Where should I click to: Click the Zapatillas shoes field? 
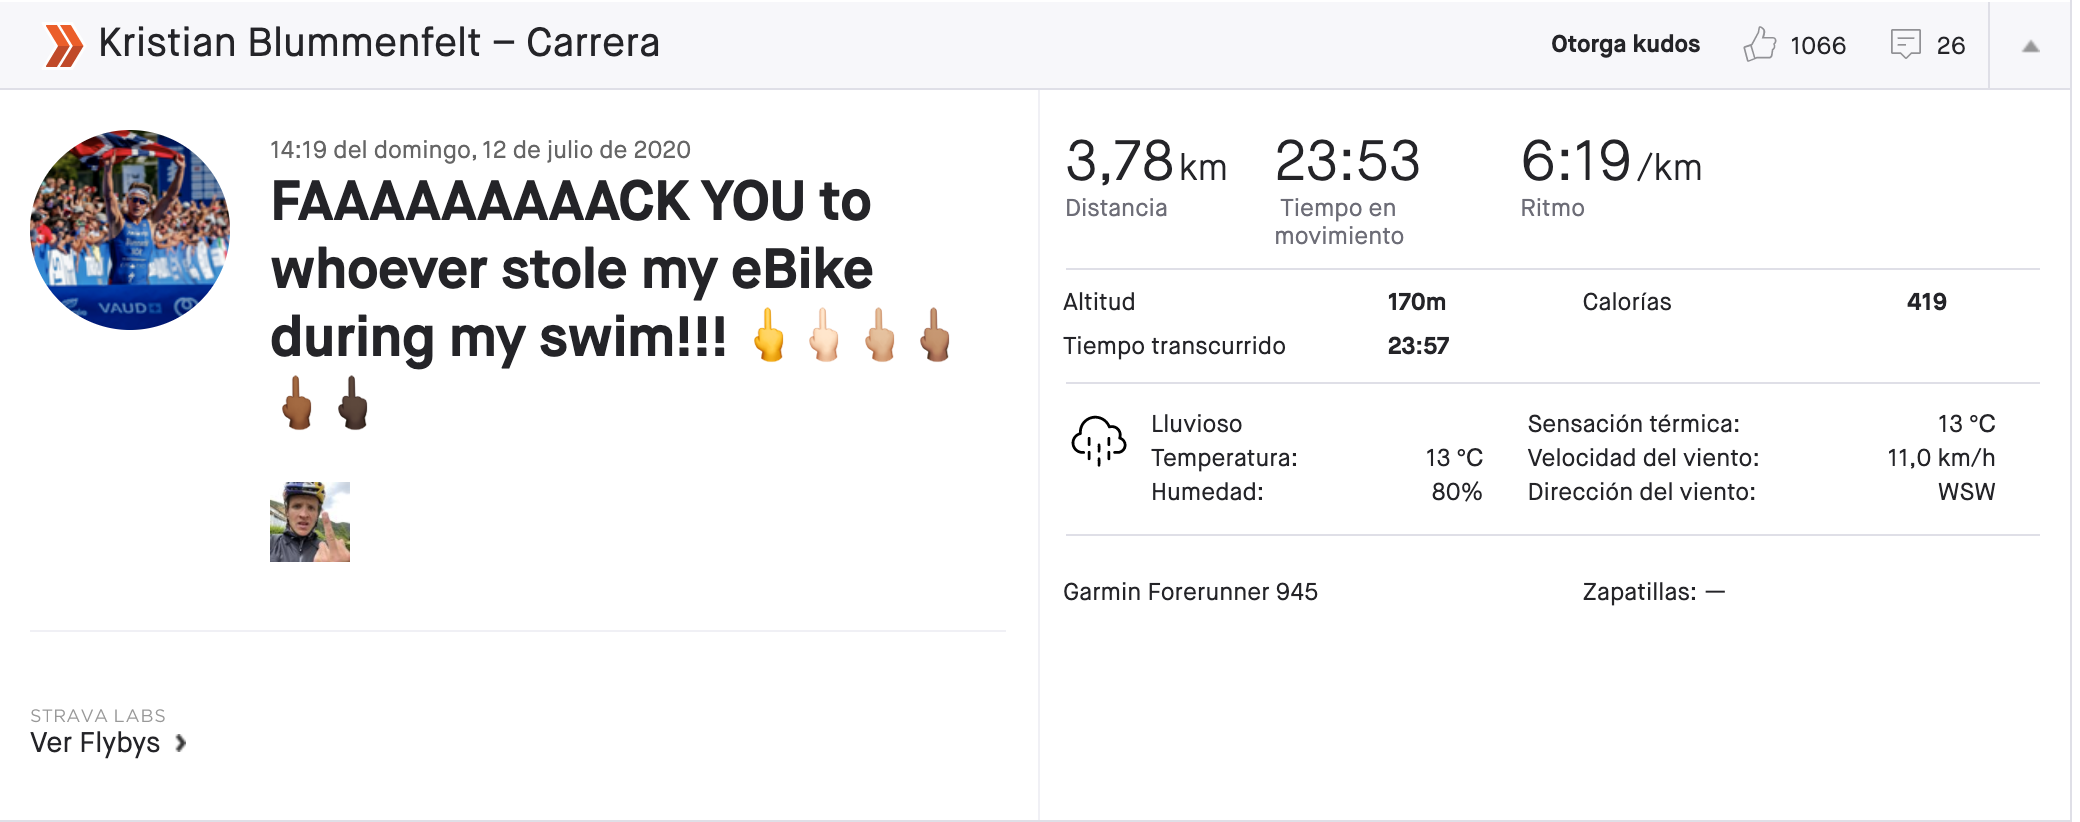(1653, 592)
